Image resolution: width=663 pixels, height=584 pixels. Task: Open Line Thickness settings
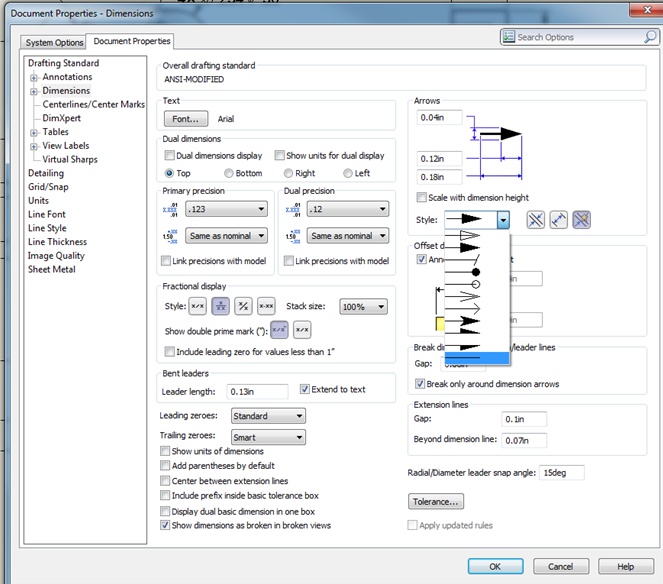[x=58, y=242]
